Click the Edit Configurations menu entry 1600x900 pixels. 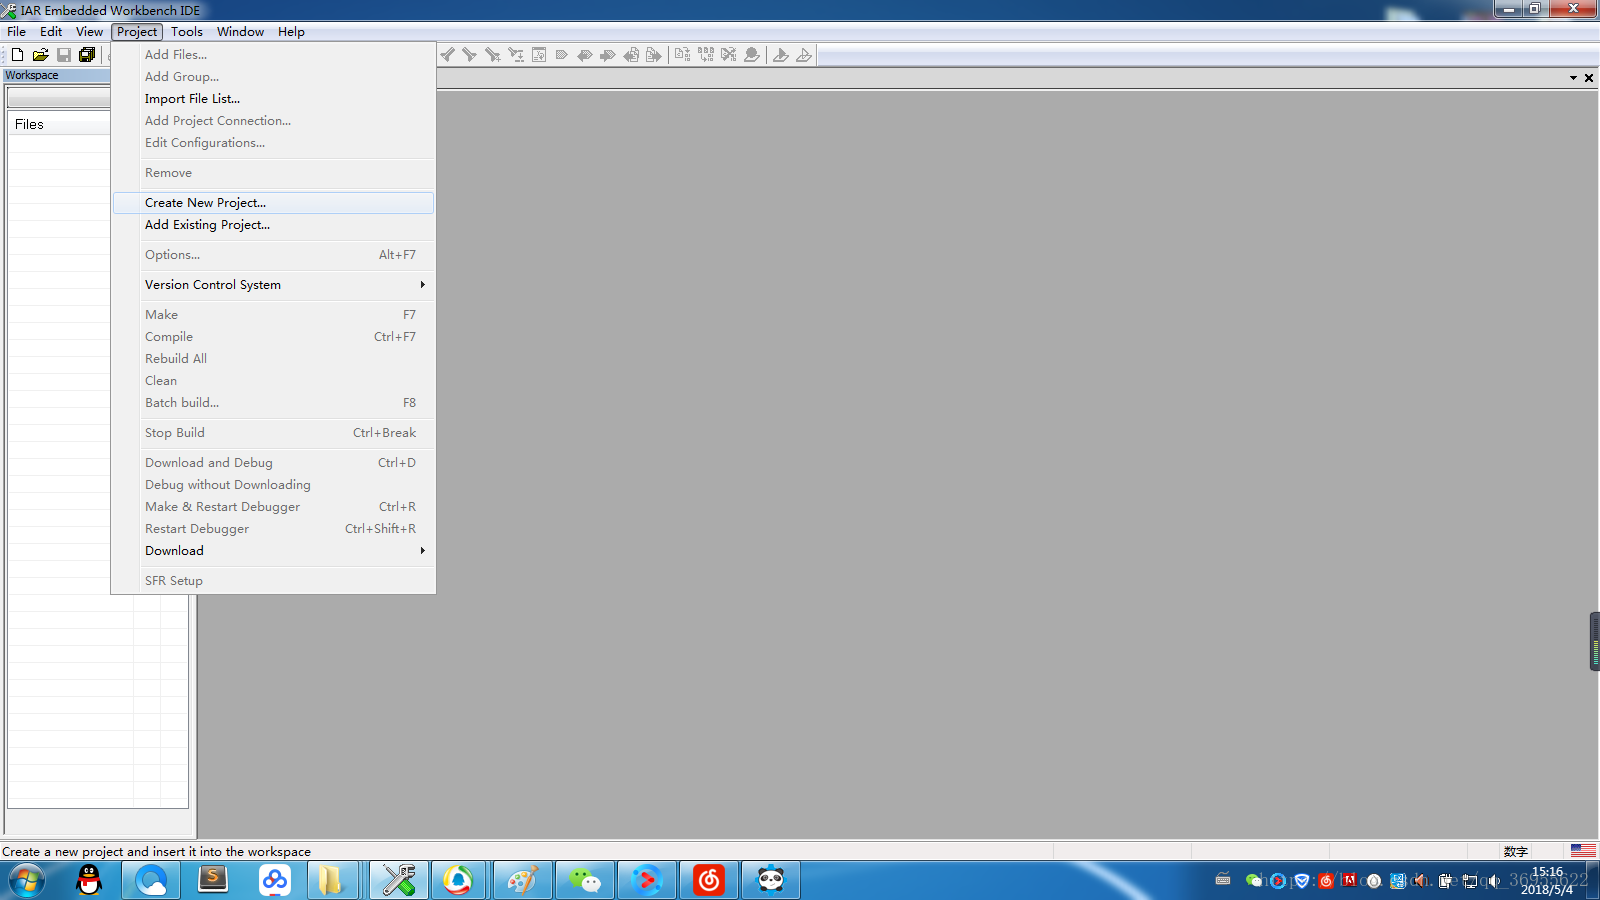pos(273,143)
